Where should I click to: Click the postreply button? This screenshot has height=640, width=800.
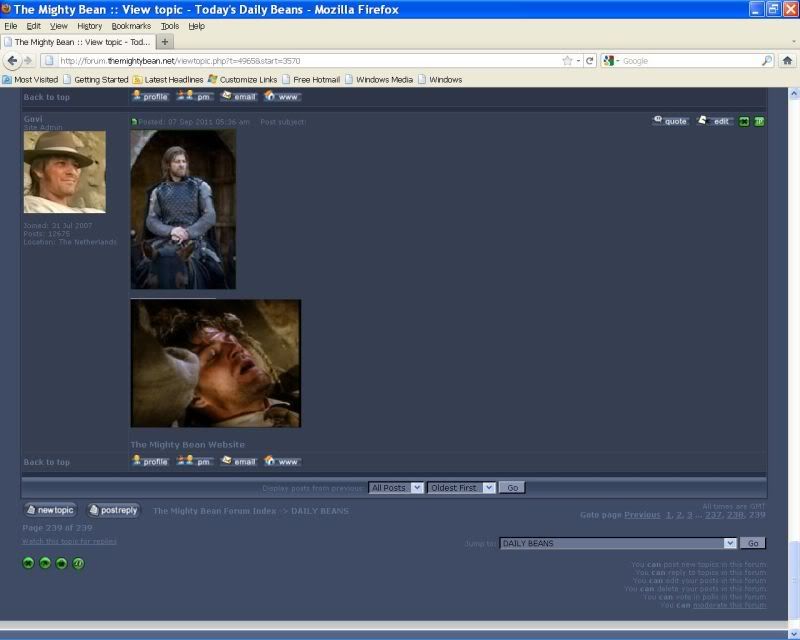point(113,510)
